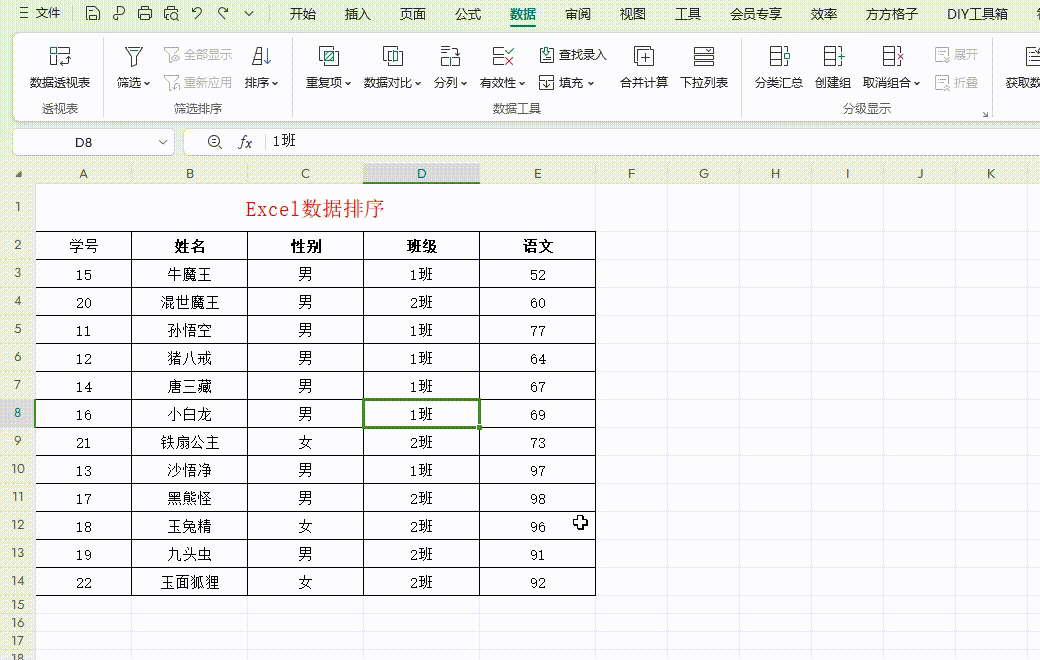Click the 学号 cell 22
Viewport: 1040px width, 660px height.
[84, 582]
